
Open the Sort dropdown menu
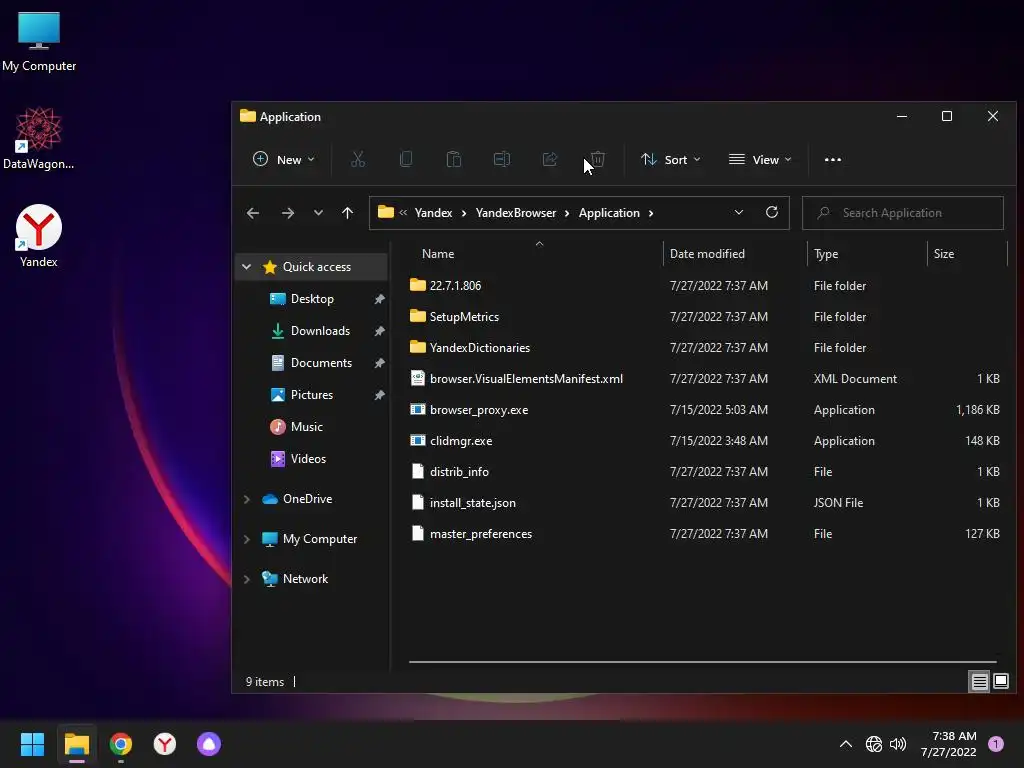[x=671, y=159]
